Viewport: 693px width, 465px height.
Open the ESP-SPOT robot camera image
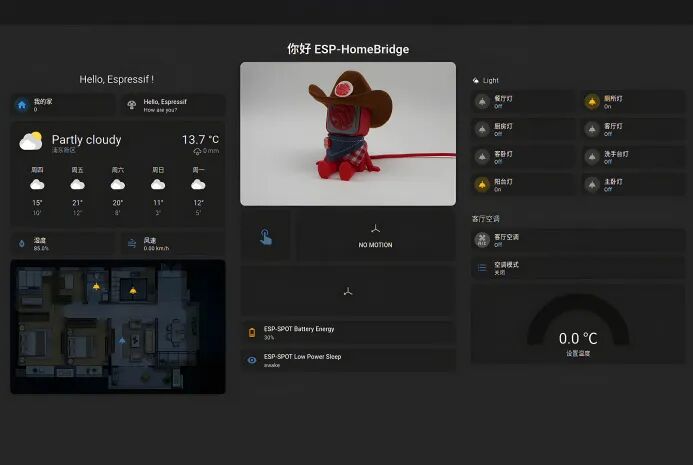347,134
